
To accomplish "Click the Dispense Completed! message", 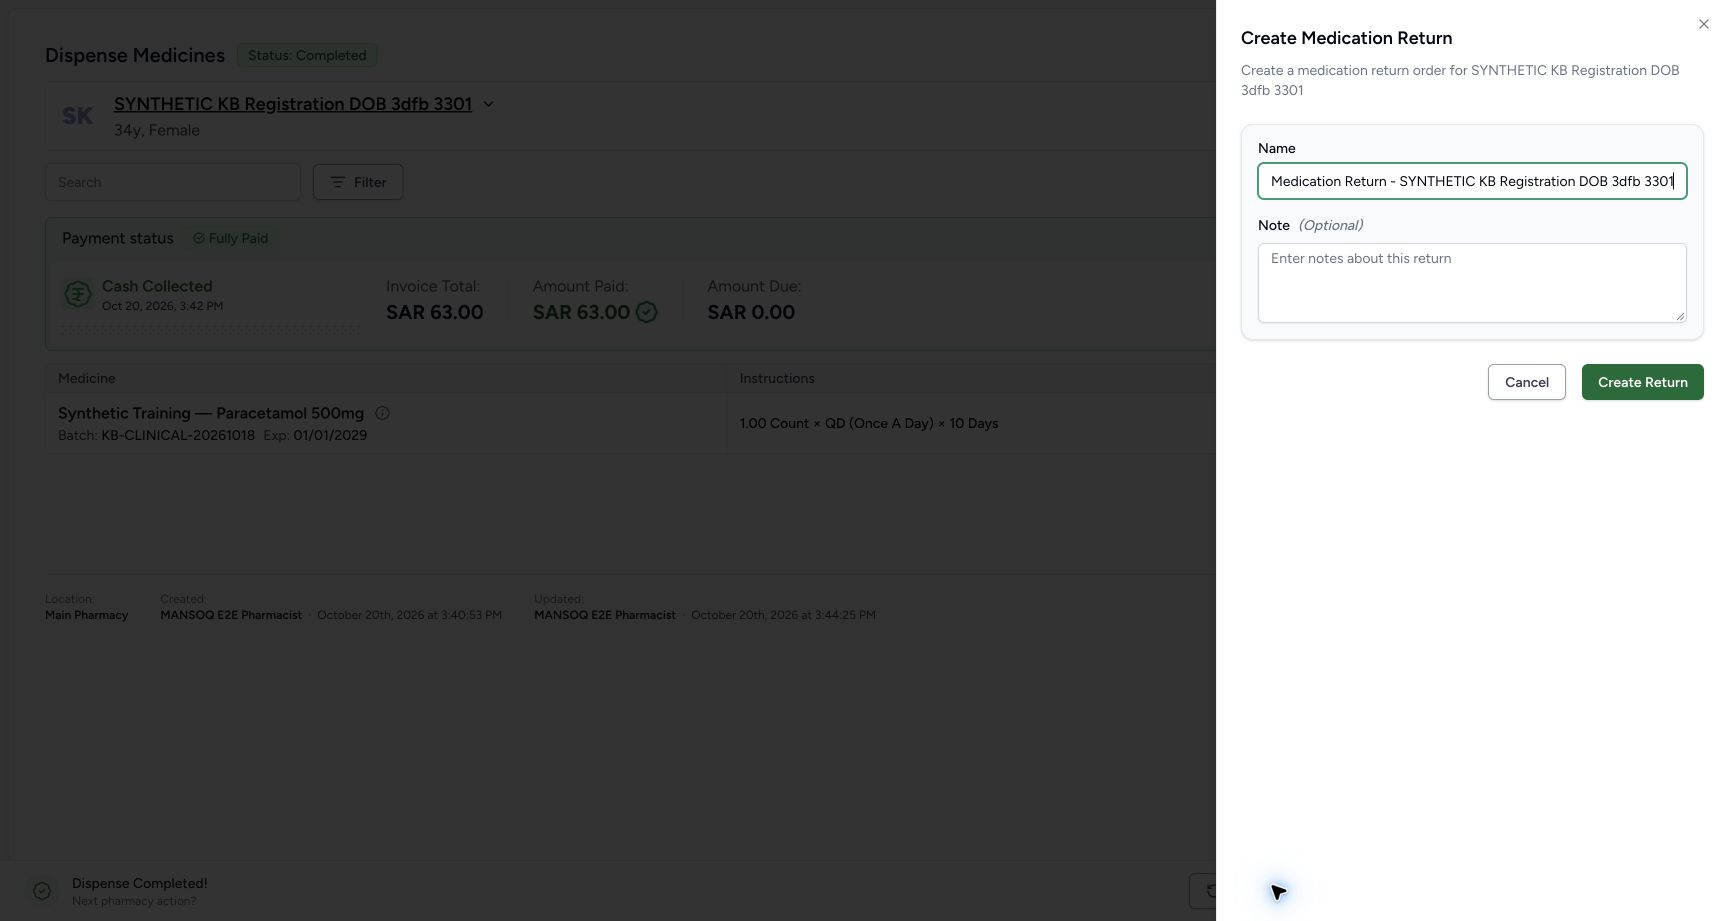I will [140, 883].
